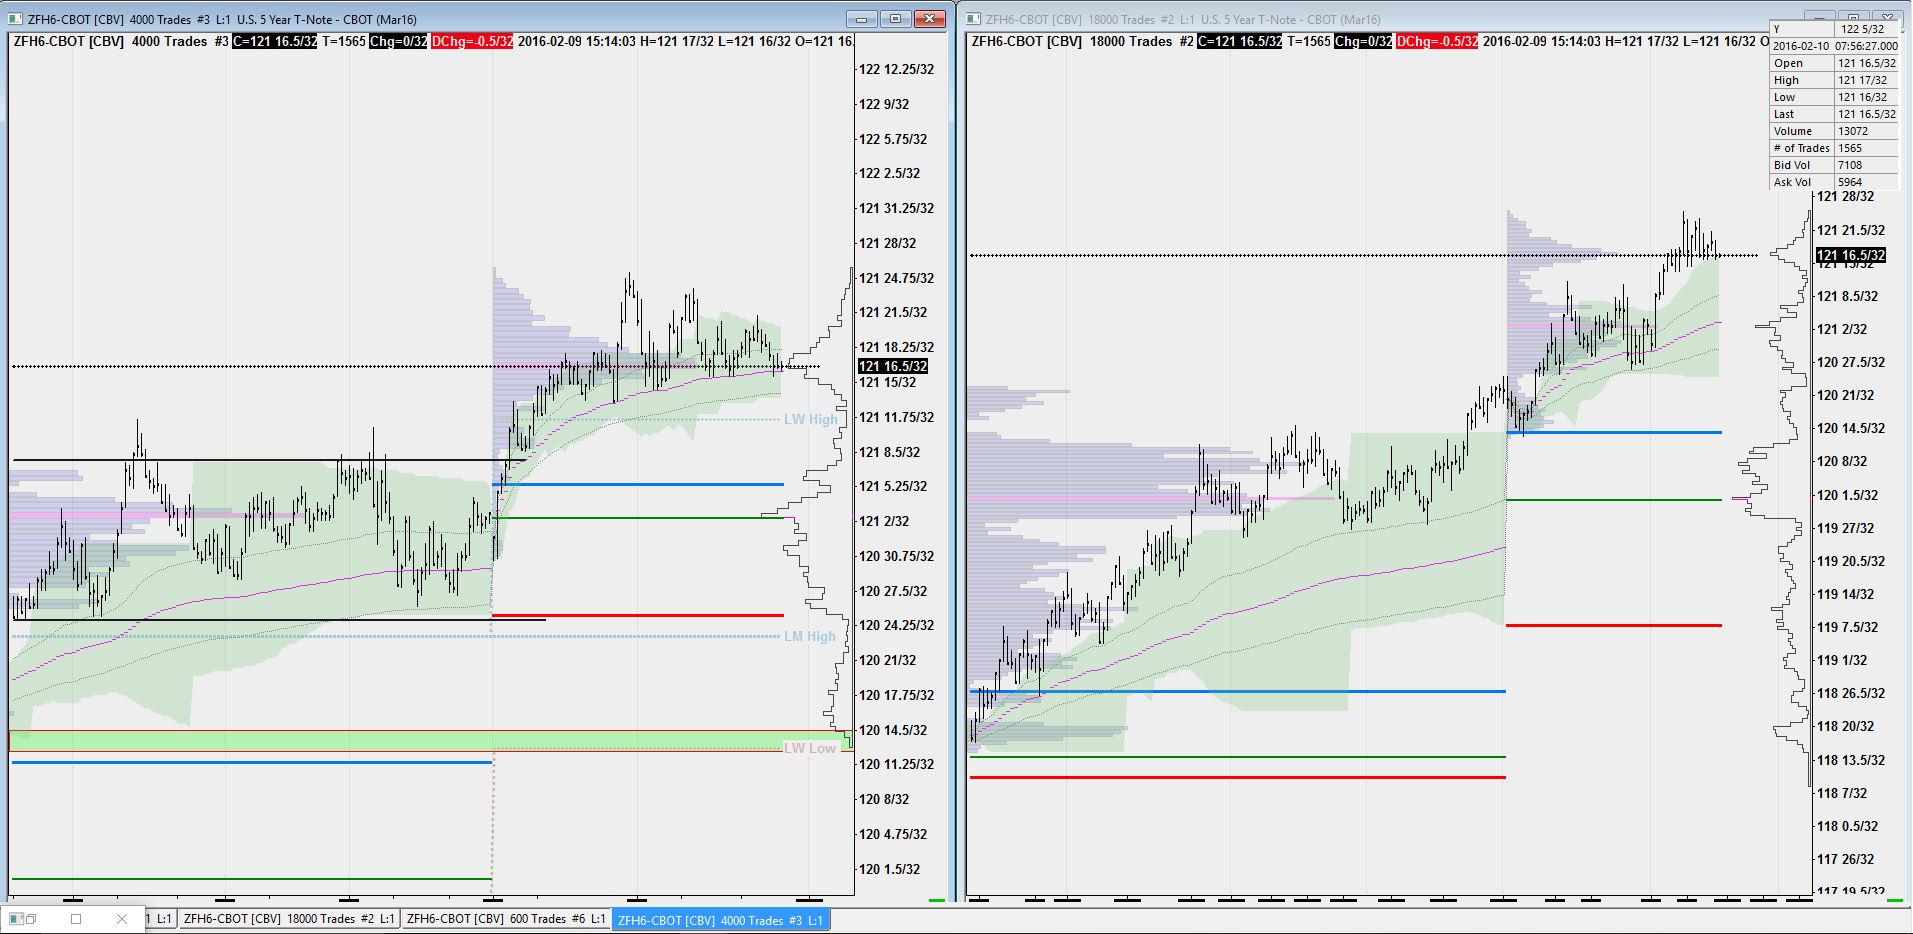Image resolution: width=1913 pixels, height=934 pixels.
Task: Close the 4000 Trades chart window
Action: coord(930,19)
